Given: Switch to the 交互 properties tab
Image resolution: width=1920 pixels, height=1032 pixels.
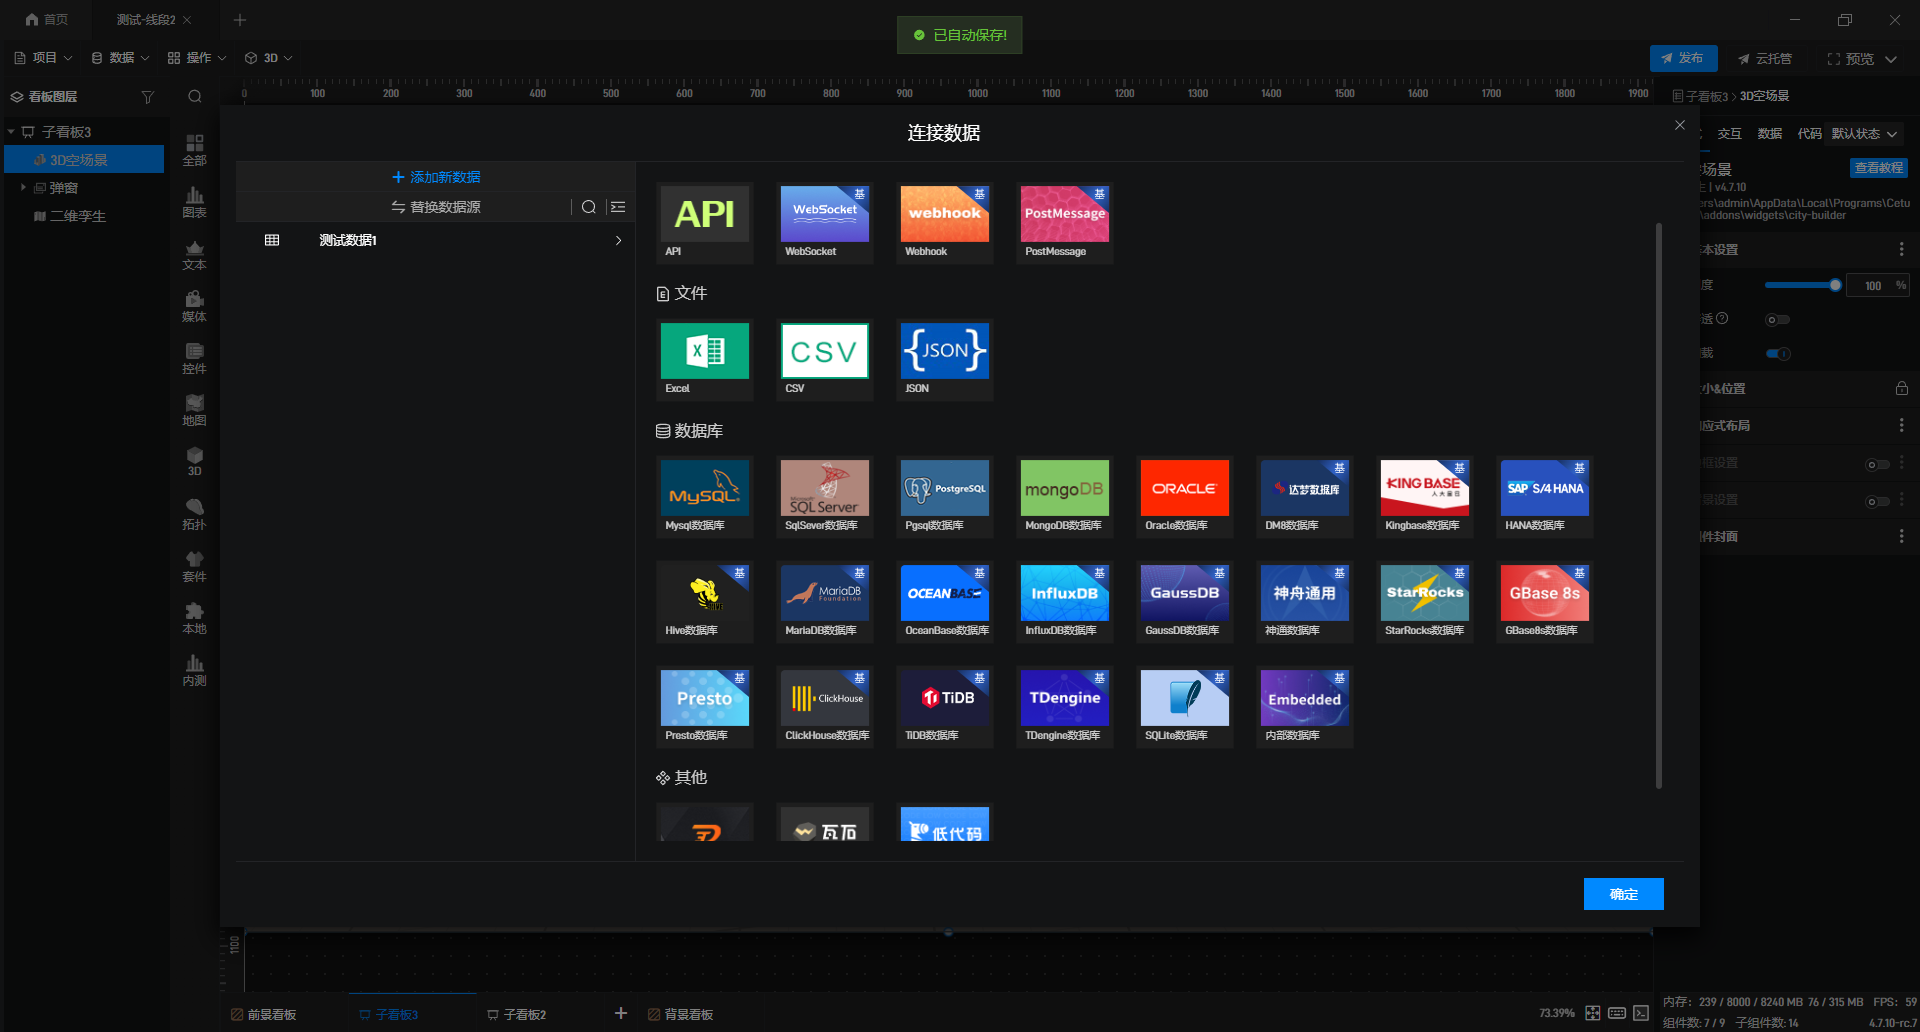Looking at the screenshot, I should click(x=1729, y=134).
